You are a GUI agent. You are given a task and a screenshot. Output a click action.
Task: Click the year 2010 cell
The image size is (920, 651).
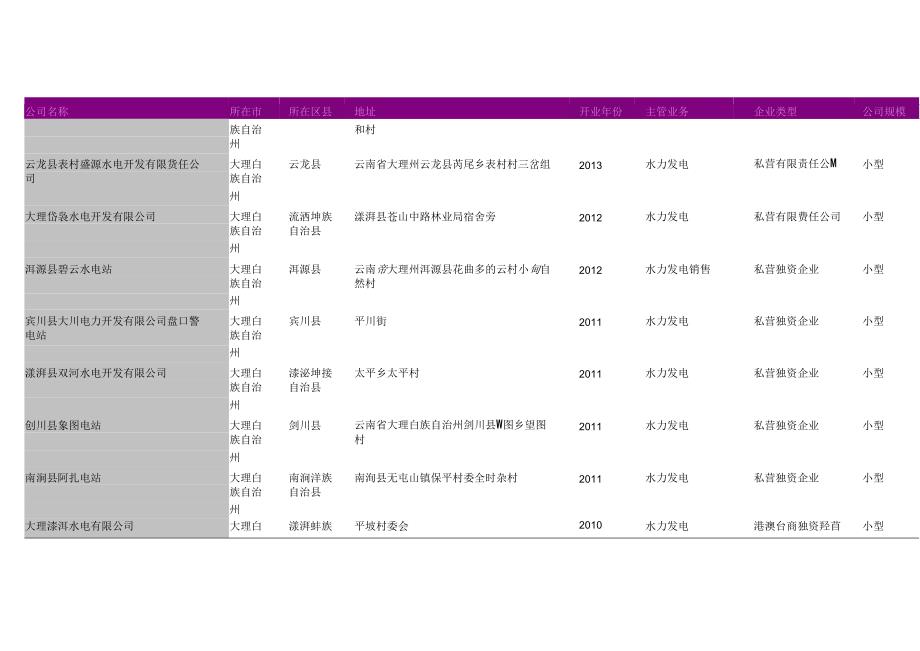click(x=590, y=525)
